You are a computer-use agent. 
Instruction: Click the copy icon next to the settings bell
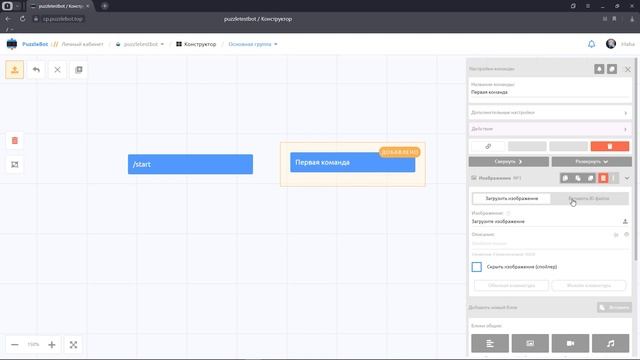pos(612,69)
